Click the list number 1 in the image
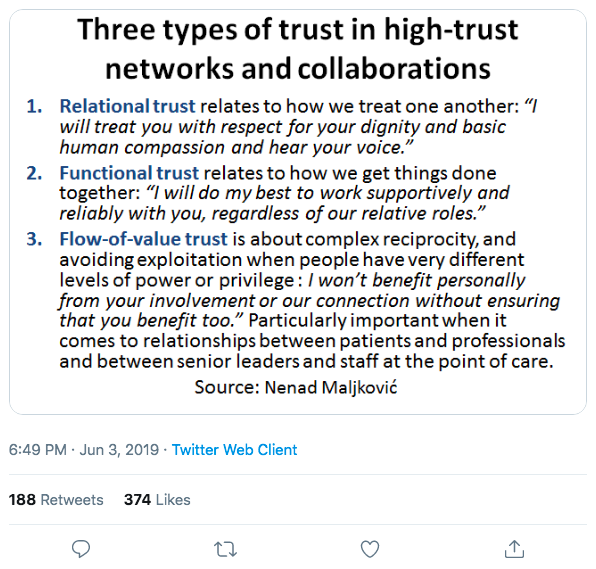This screenshot has height=569, width=596. (x=34, y=106)
